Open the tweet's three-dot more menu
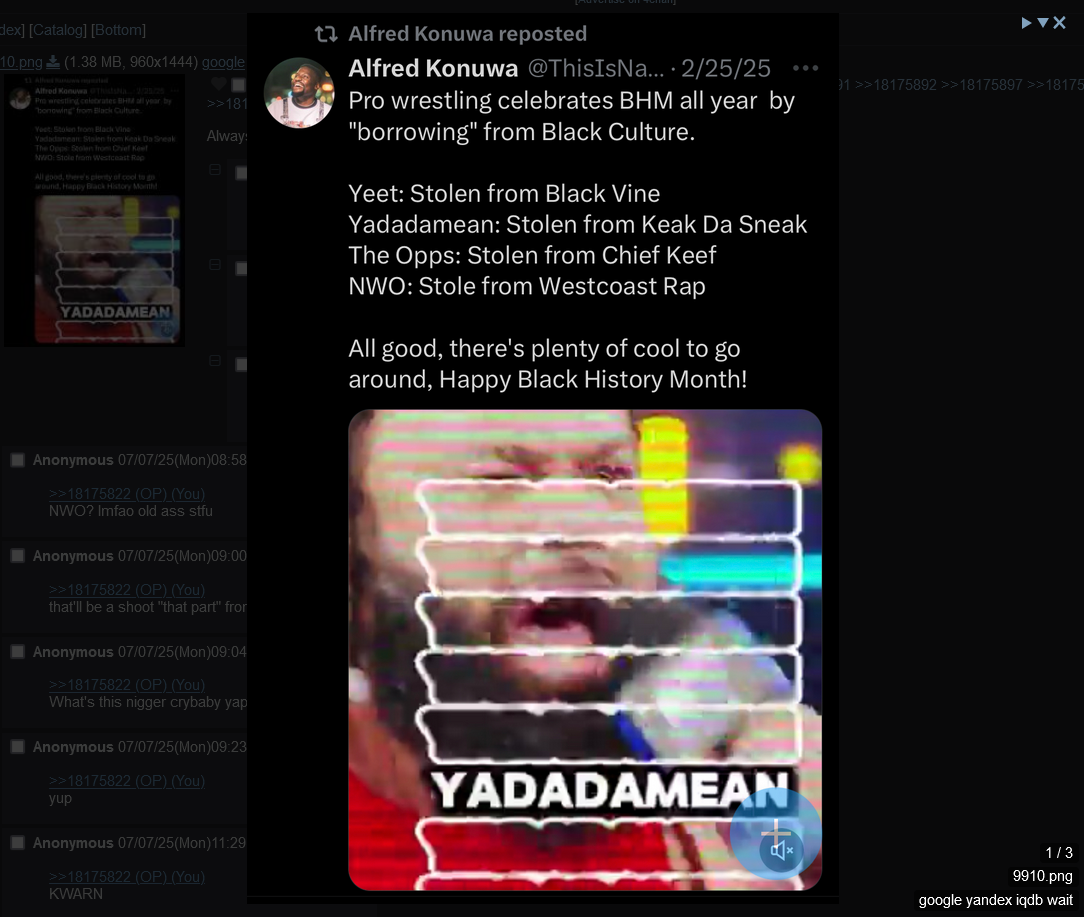1084x917 pixels. pyautogui.click(x=806, y=68)
